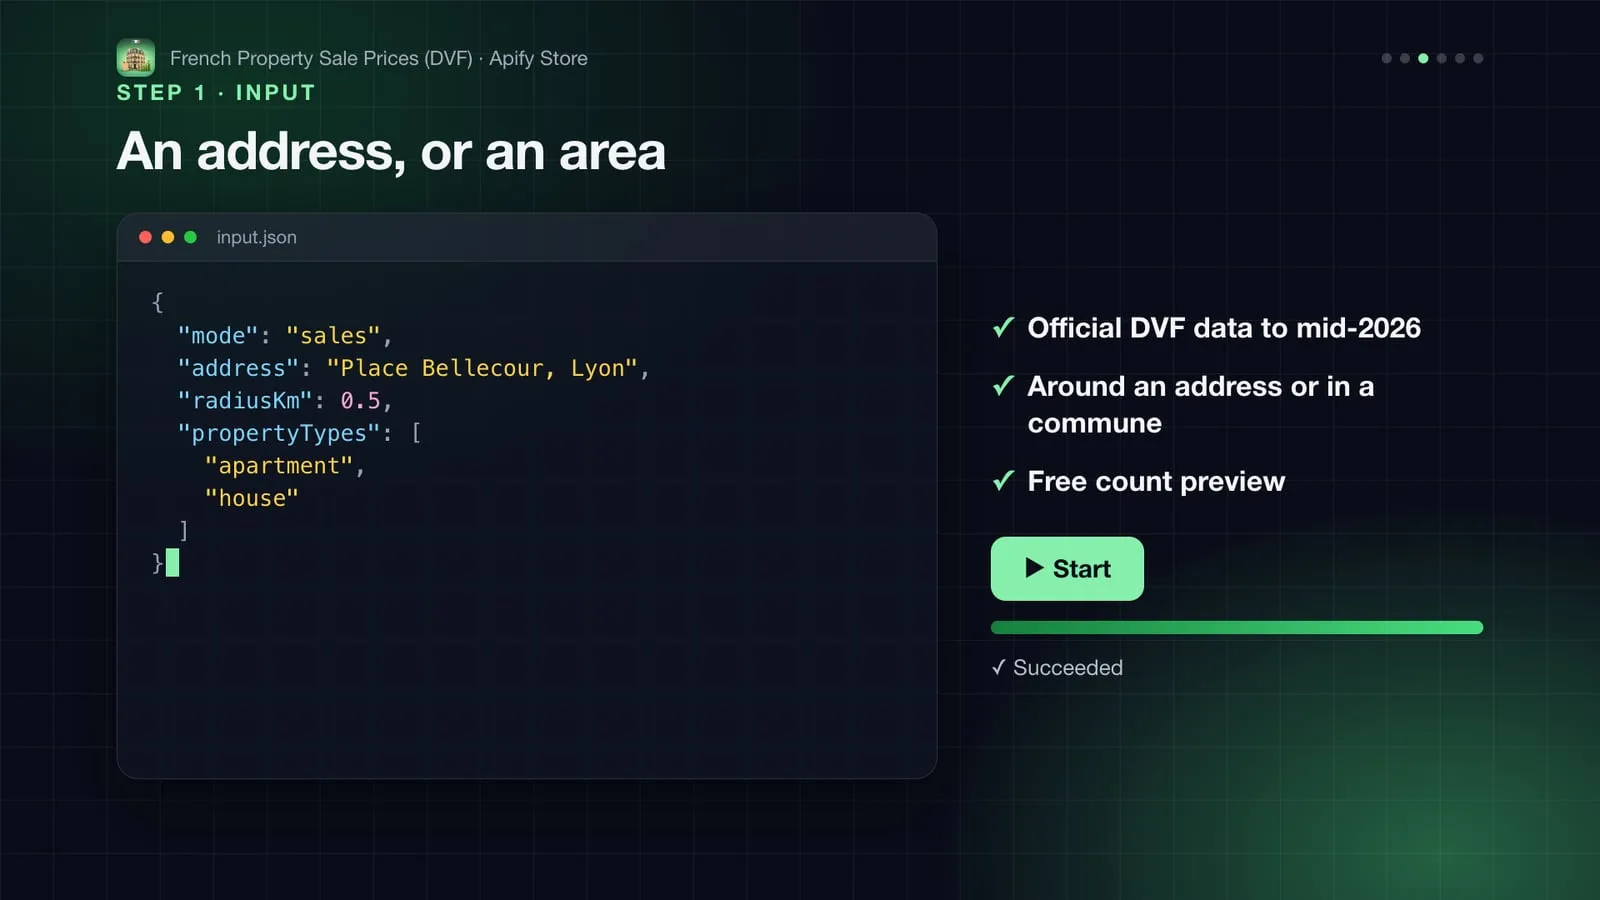Viewport: 1600px width, 900px height.
Task: Click checkmark beside Free count preview
Action: [1003, 481]
